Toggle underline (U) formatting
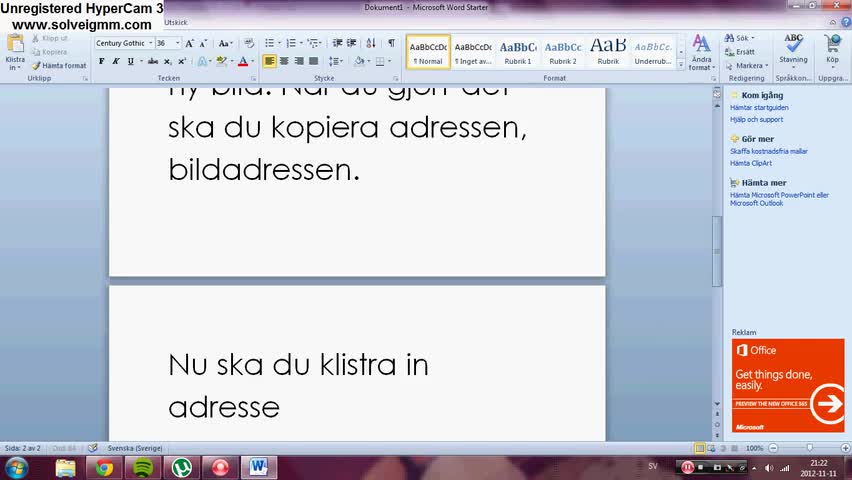 click(x=130, y=61)
